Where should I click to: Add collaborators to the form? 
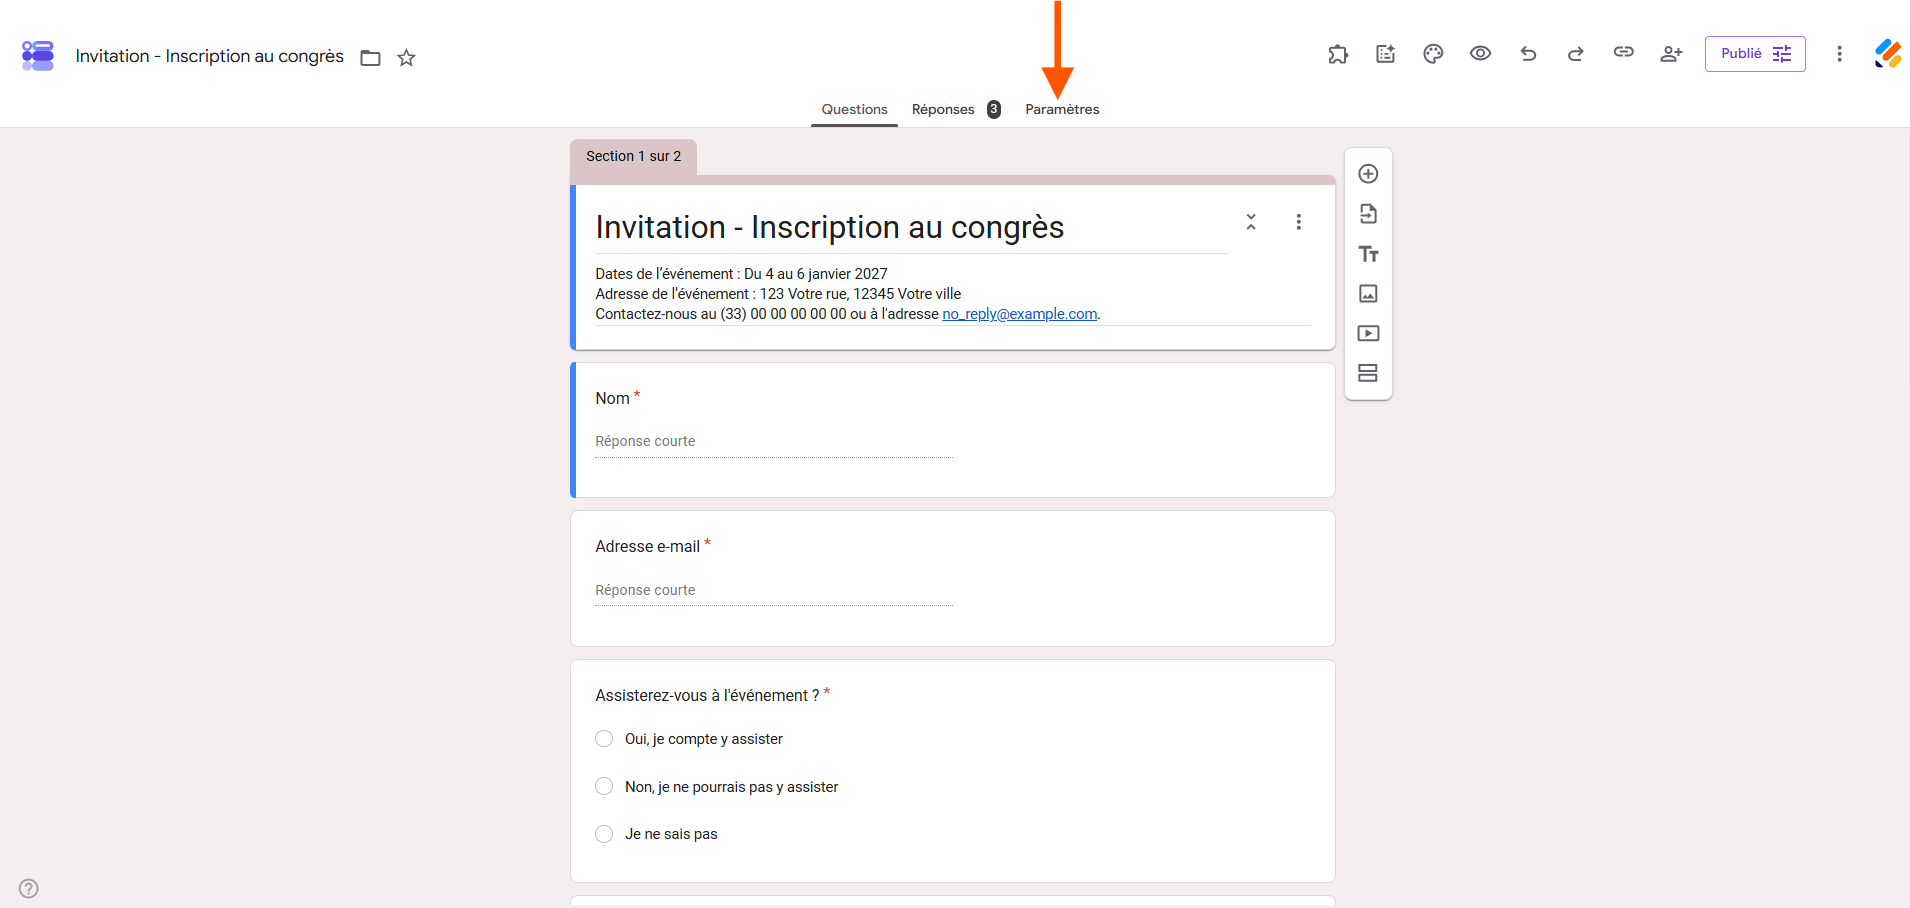[1671, 54]
